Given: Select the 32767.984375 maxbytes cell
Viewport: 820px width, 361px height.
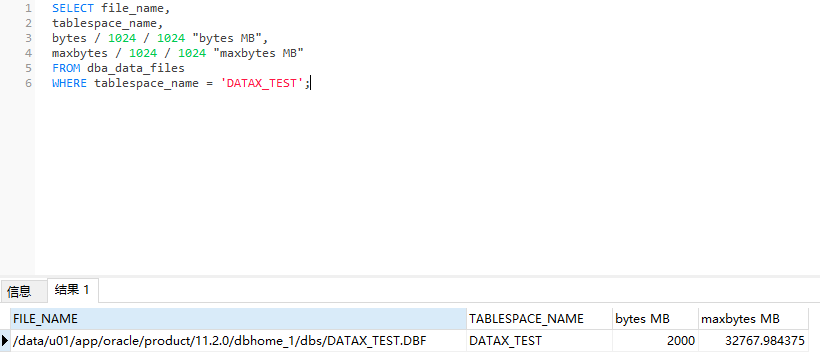Looking at the screenshot, I should coord(753,341).
